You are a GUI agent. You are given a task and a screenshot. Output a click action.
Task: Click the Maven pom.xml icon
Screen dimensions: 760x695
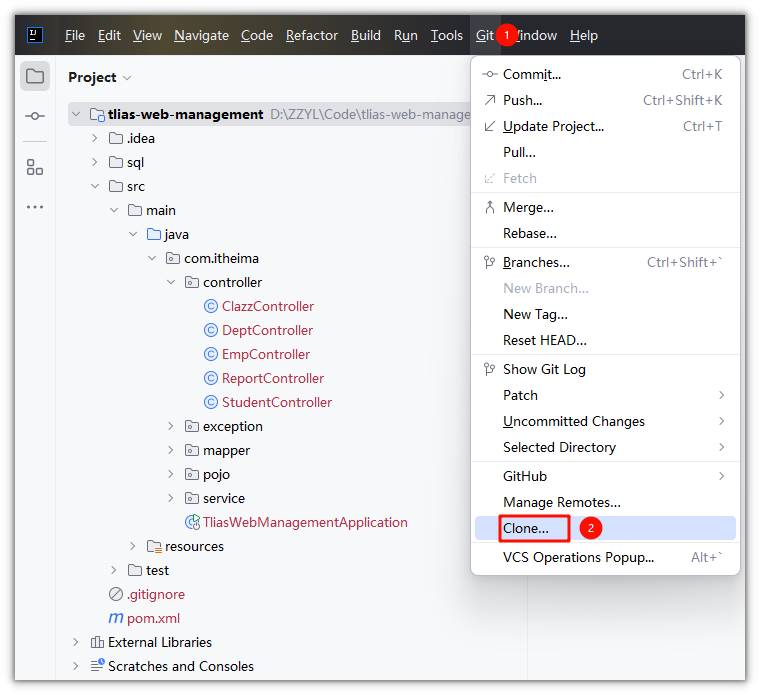click(115, 618)
